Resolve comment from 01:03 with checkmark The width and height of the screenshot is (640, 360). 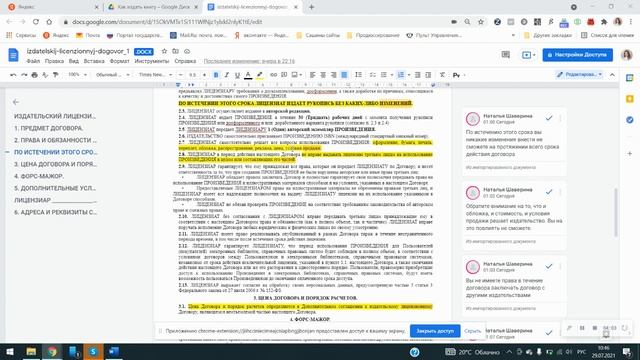[549, 266]
